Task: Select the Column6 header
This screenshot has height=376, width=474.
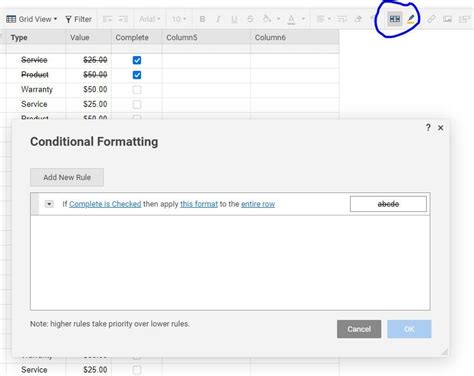Action: [x=295, y=37]
